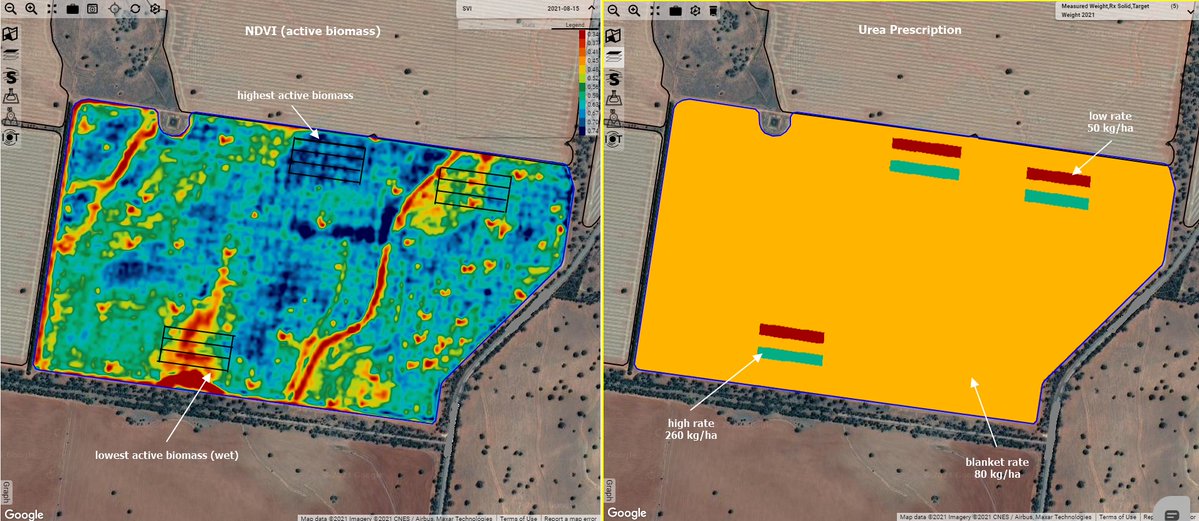Open the layers stack icon in NDVI sidebar
Screen dimensions: 1199x521
[x=11, y=55]
